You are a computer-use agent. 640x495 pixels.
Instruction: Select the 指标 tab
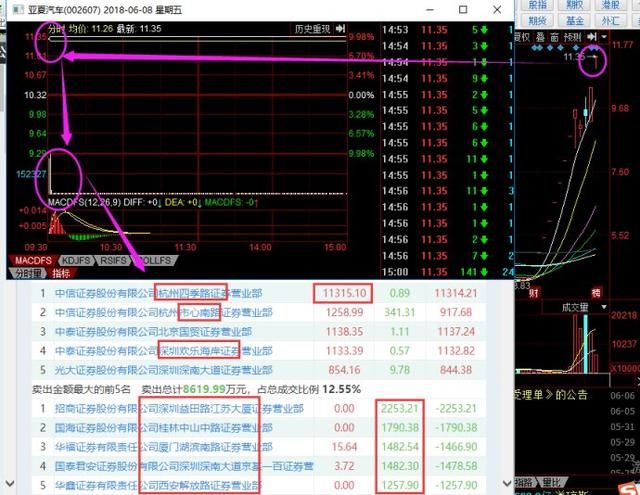[x=60, y=273]
